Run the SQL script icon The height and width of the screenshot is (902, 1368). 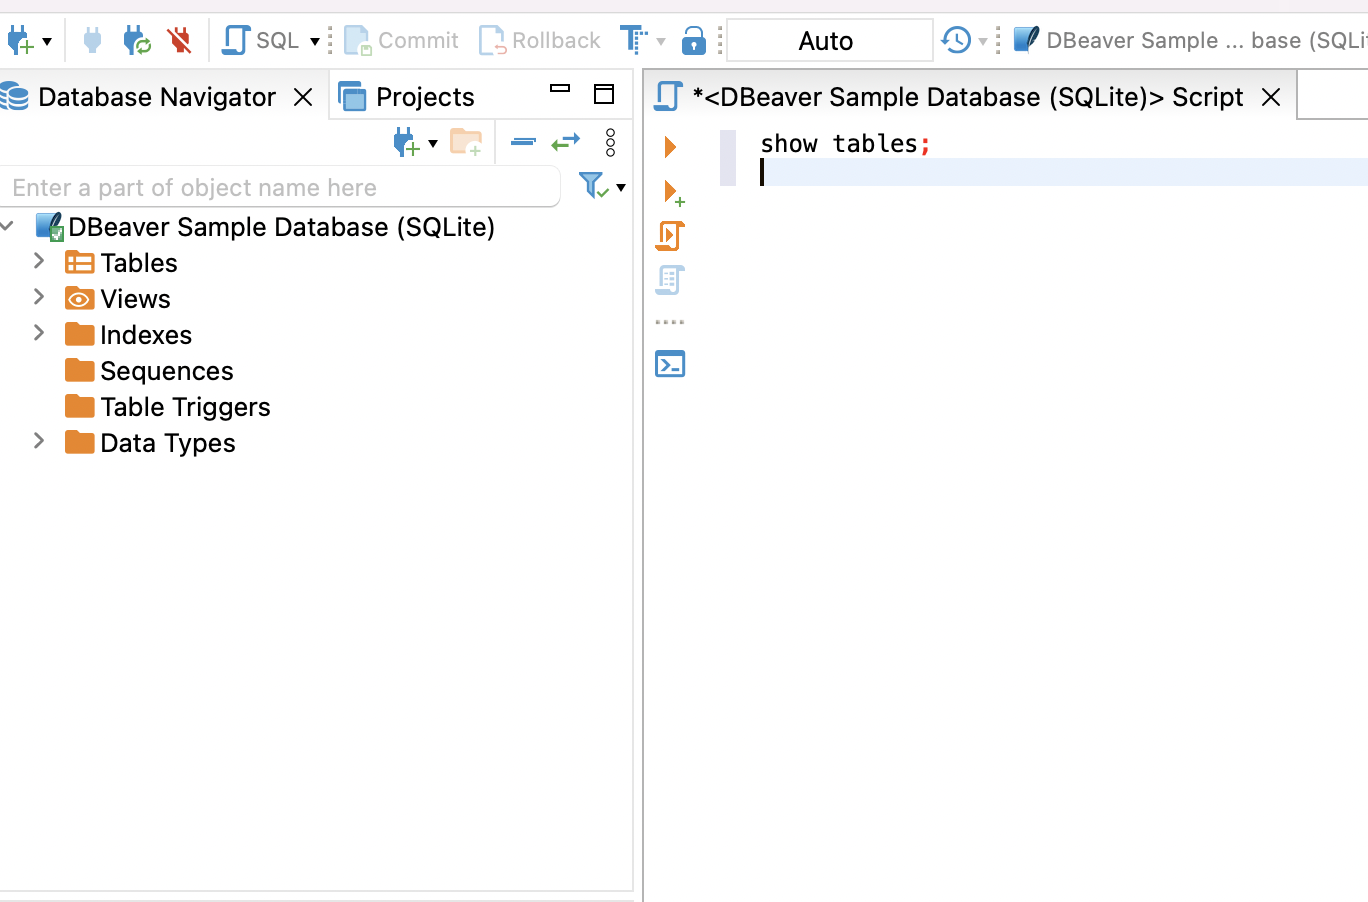[x=670, y=236]
